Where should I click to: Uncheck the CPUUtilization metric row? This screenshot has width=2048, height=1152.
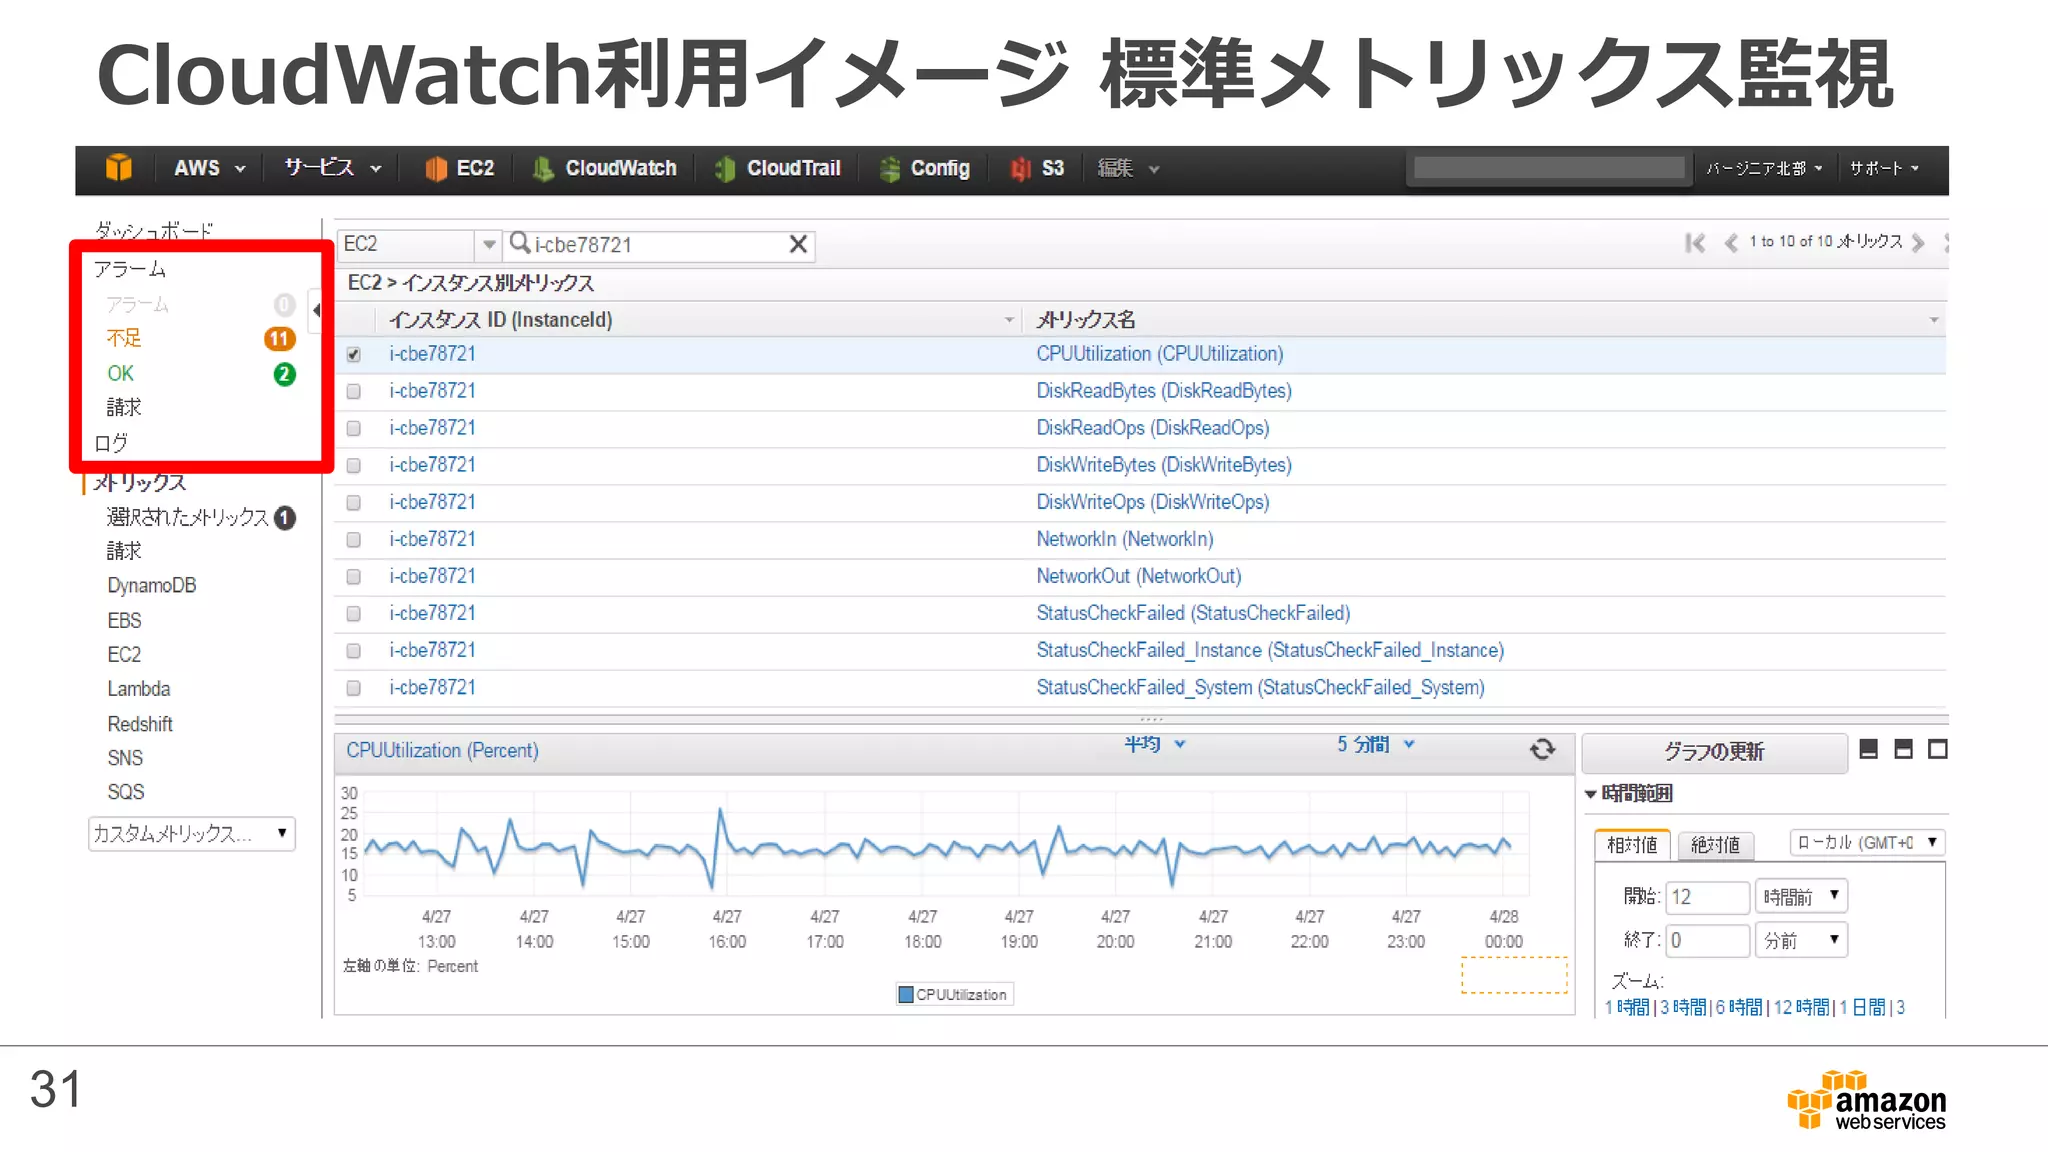[353, 354]
